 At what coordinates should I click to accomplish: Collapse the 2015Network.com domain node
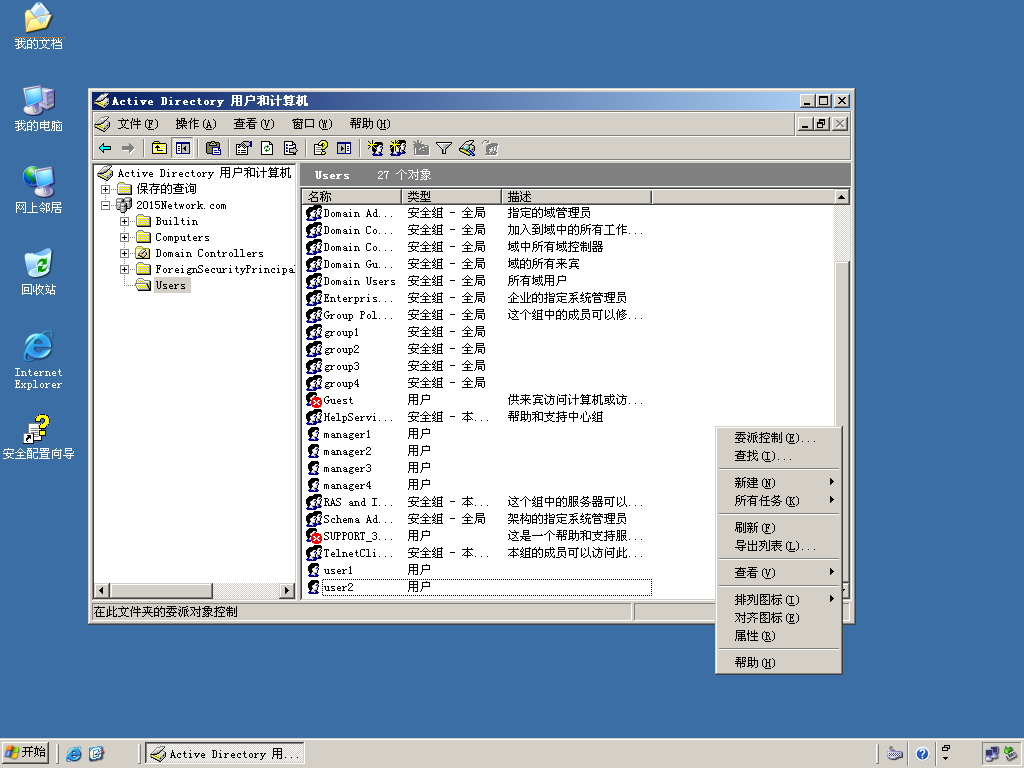coord(105,206)
